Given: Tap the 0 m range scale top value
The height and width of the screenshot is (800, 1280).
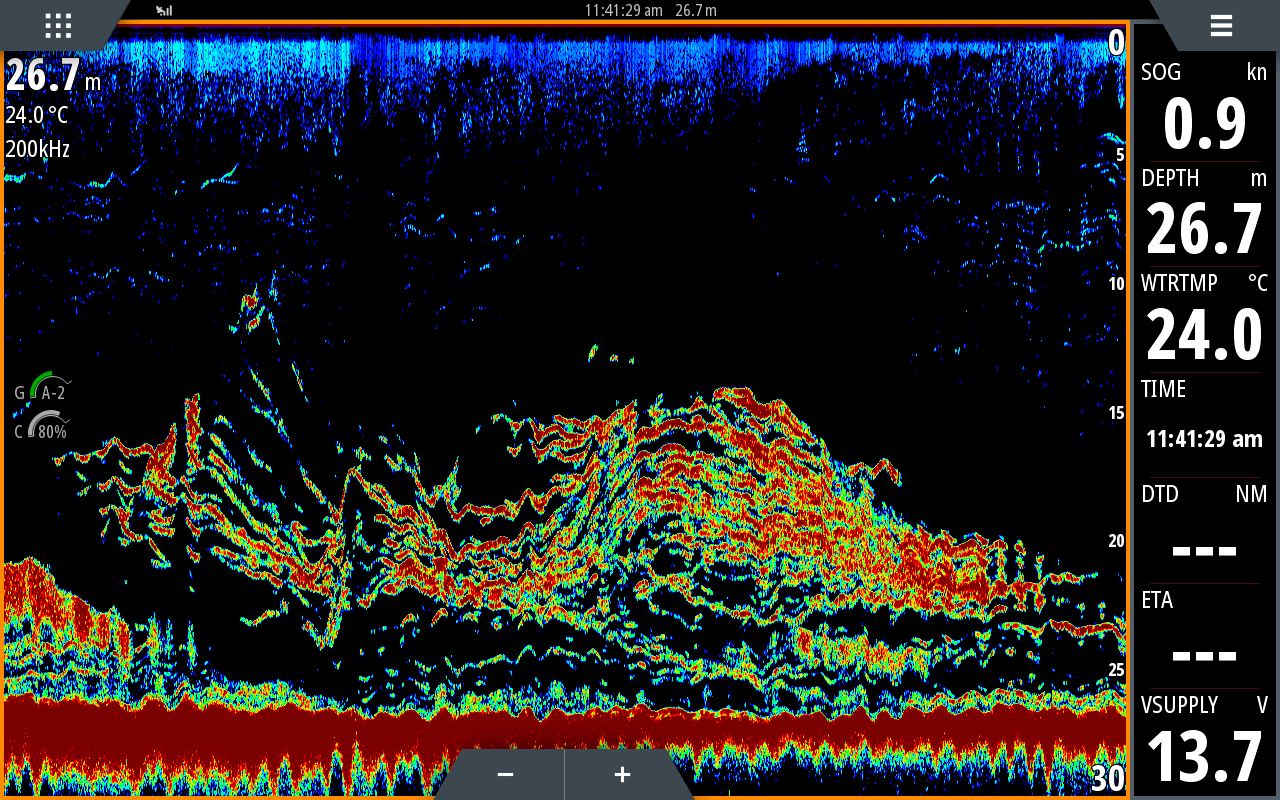Looking at the screenshot, I should coord(1116,42).
